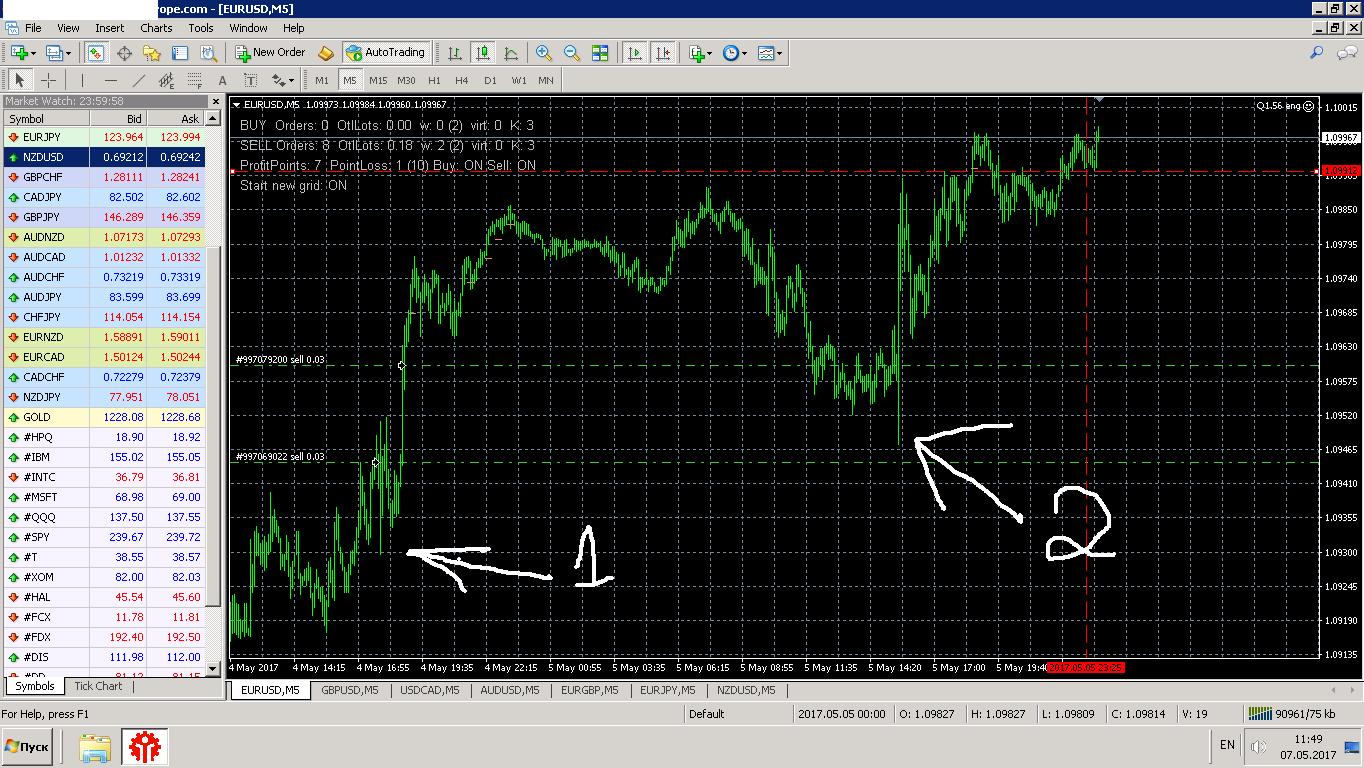Draw a vertical line tool
Screen dimensions: 1364x768
point(82,80)
